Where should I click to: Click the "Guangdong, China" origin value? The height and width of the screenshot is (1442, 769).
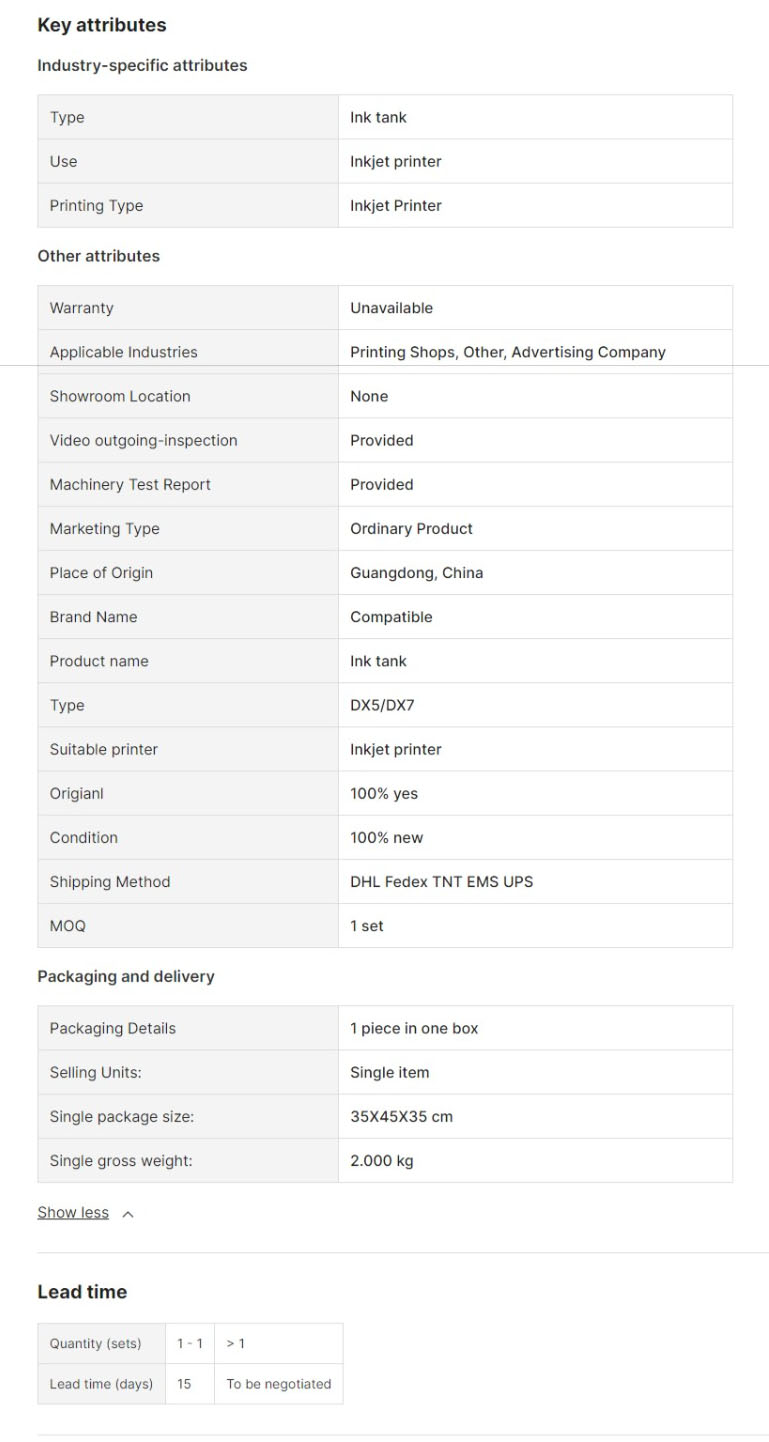coord(416,573)
